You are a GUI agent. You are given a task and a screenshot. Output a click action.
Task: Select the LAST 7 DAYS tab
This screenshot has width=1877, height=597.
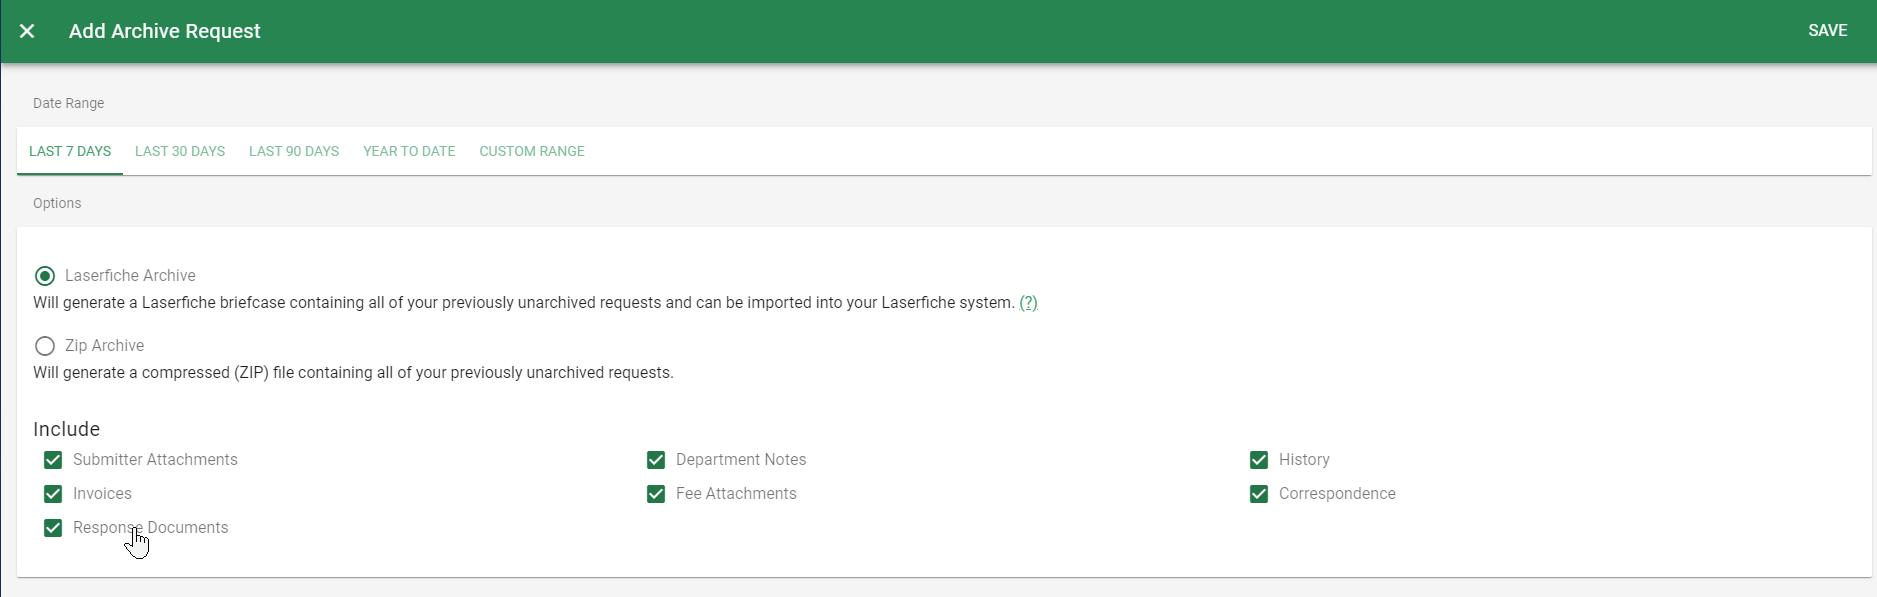click(x=70, y=151)
